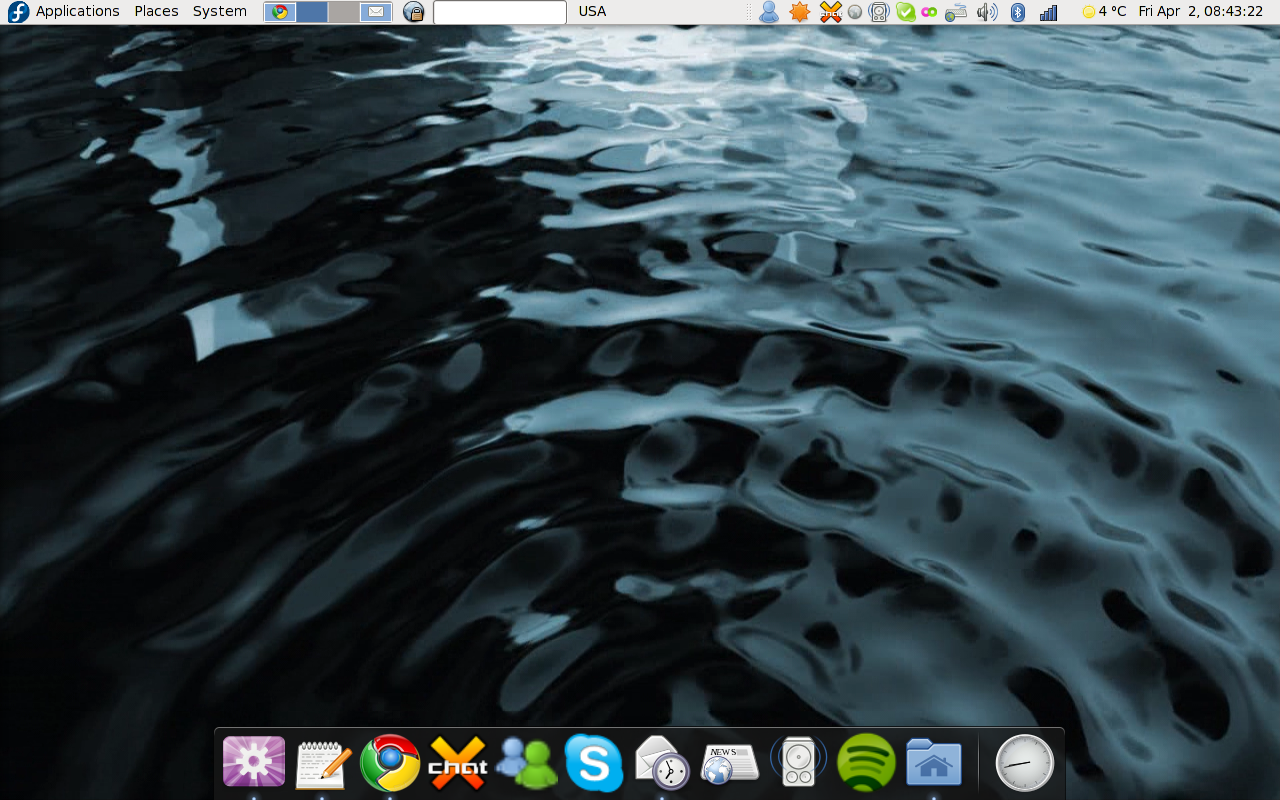Viewport: 1280px width, 800px height.
Task: Open the NEWS feed reader dock icon
Action: 730,763
